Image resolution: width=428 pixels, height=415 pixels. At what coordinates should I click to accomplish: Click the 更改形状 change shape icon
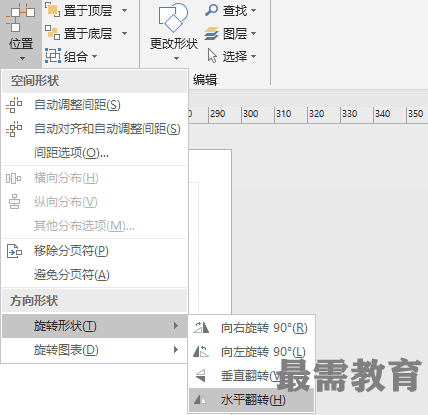tap(173, 18)
